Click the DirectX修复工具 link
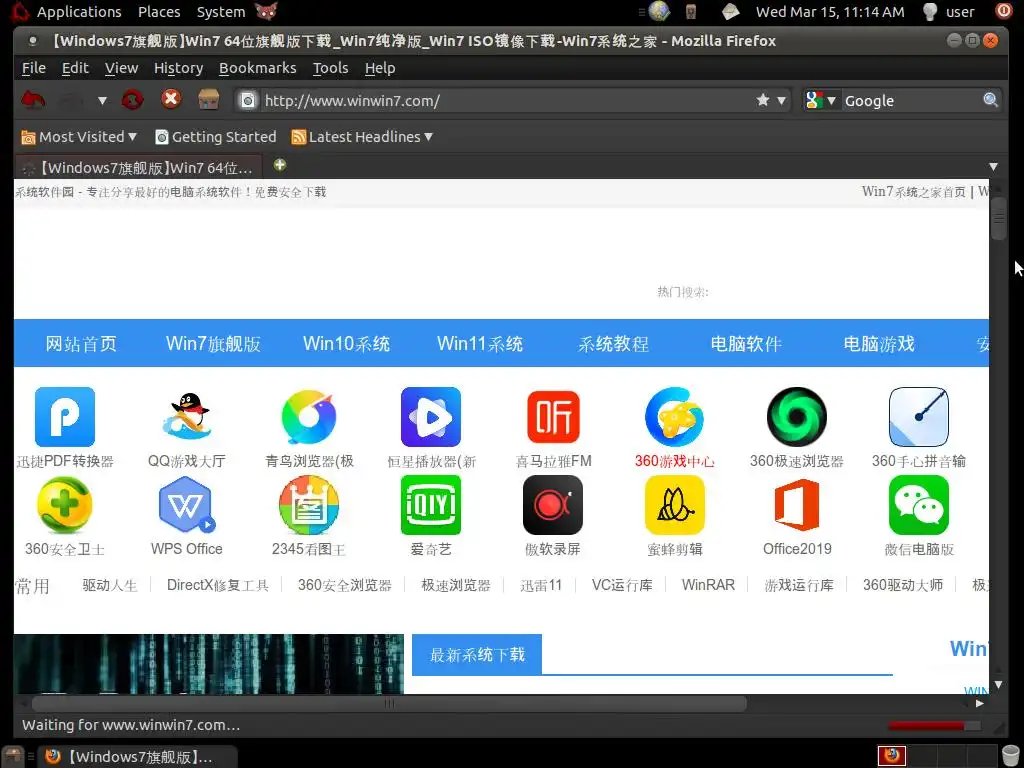This screenshot has height=768, width=1024. (x=217, y=585)
